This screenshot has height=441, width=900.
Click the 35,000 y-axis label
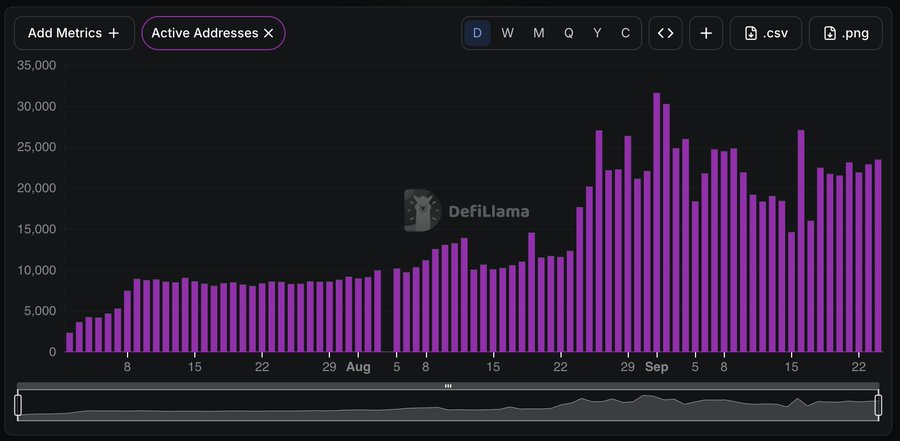pyautogui.click(x=37, y=65)
